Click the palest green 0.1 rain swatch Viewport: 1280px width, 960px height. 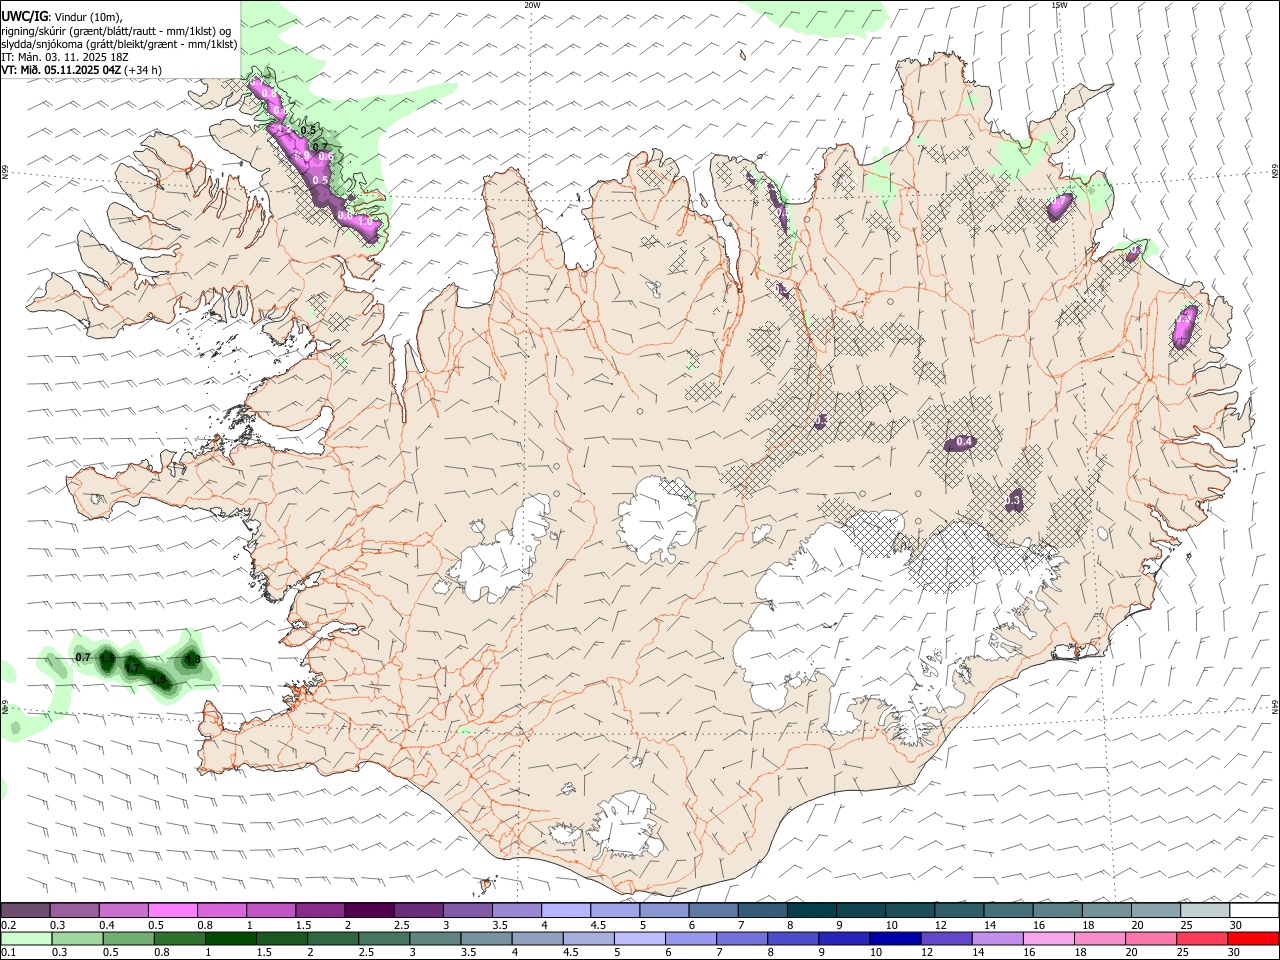pos(26,939)
